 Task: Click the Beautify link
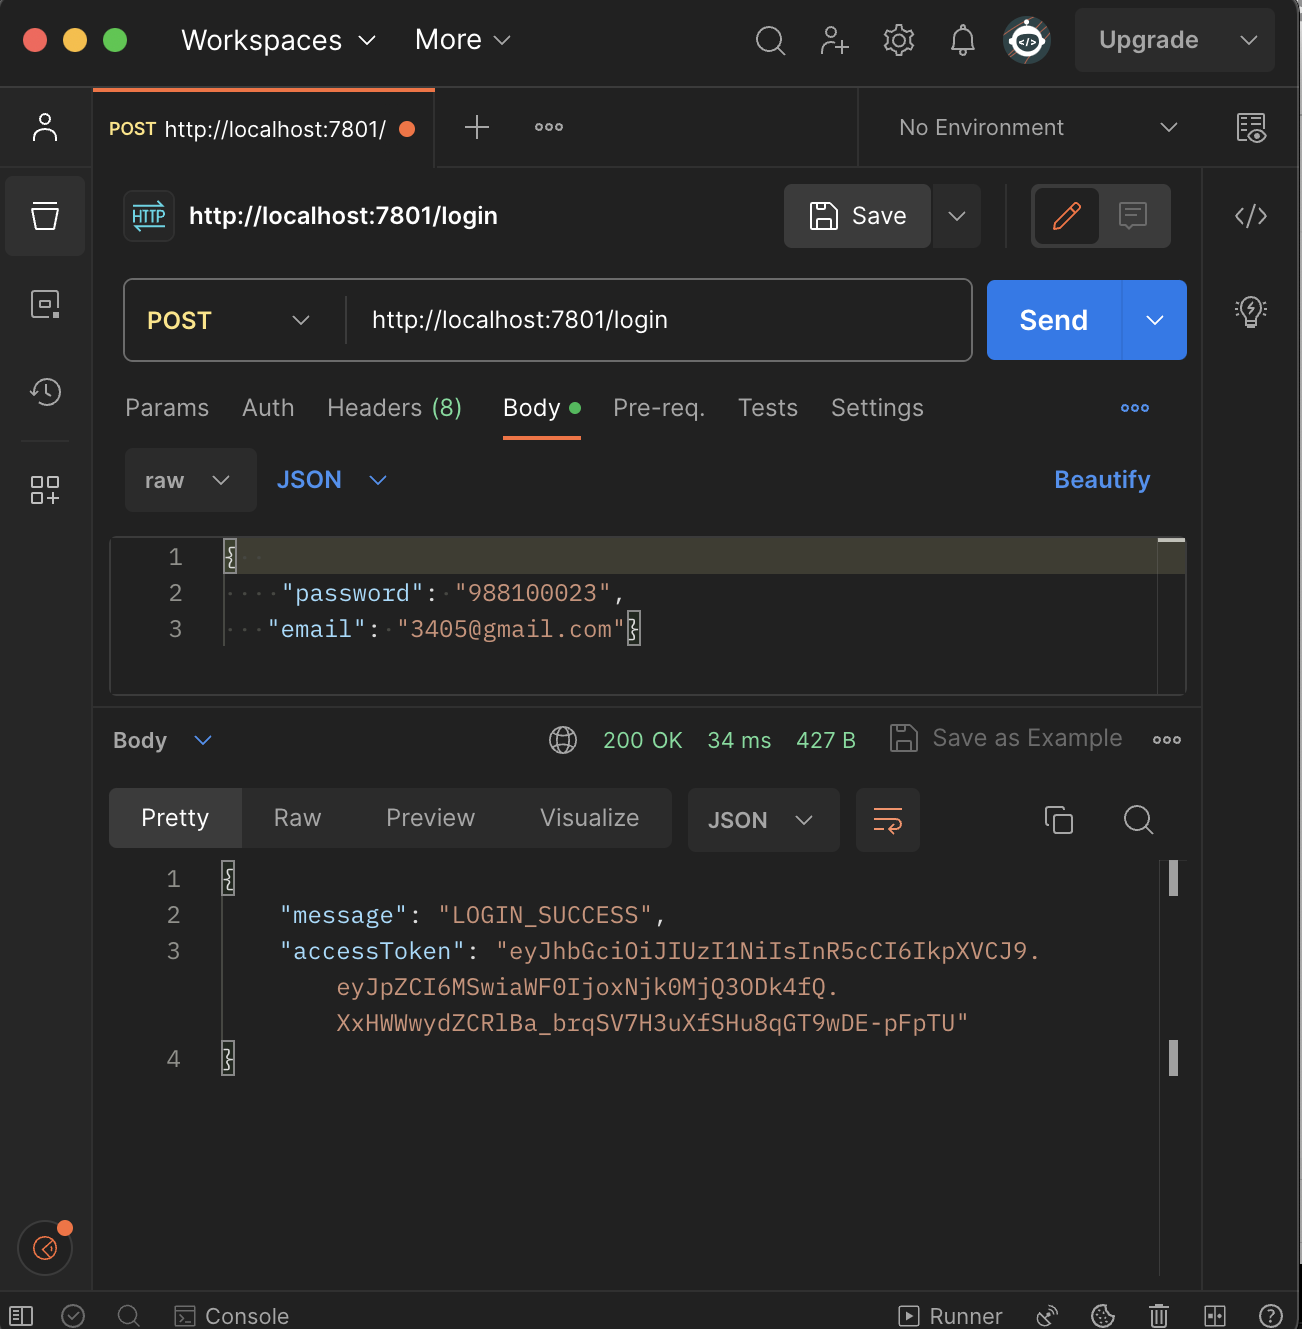click(1102, 480)
